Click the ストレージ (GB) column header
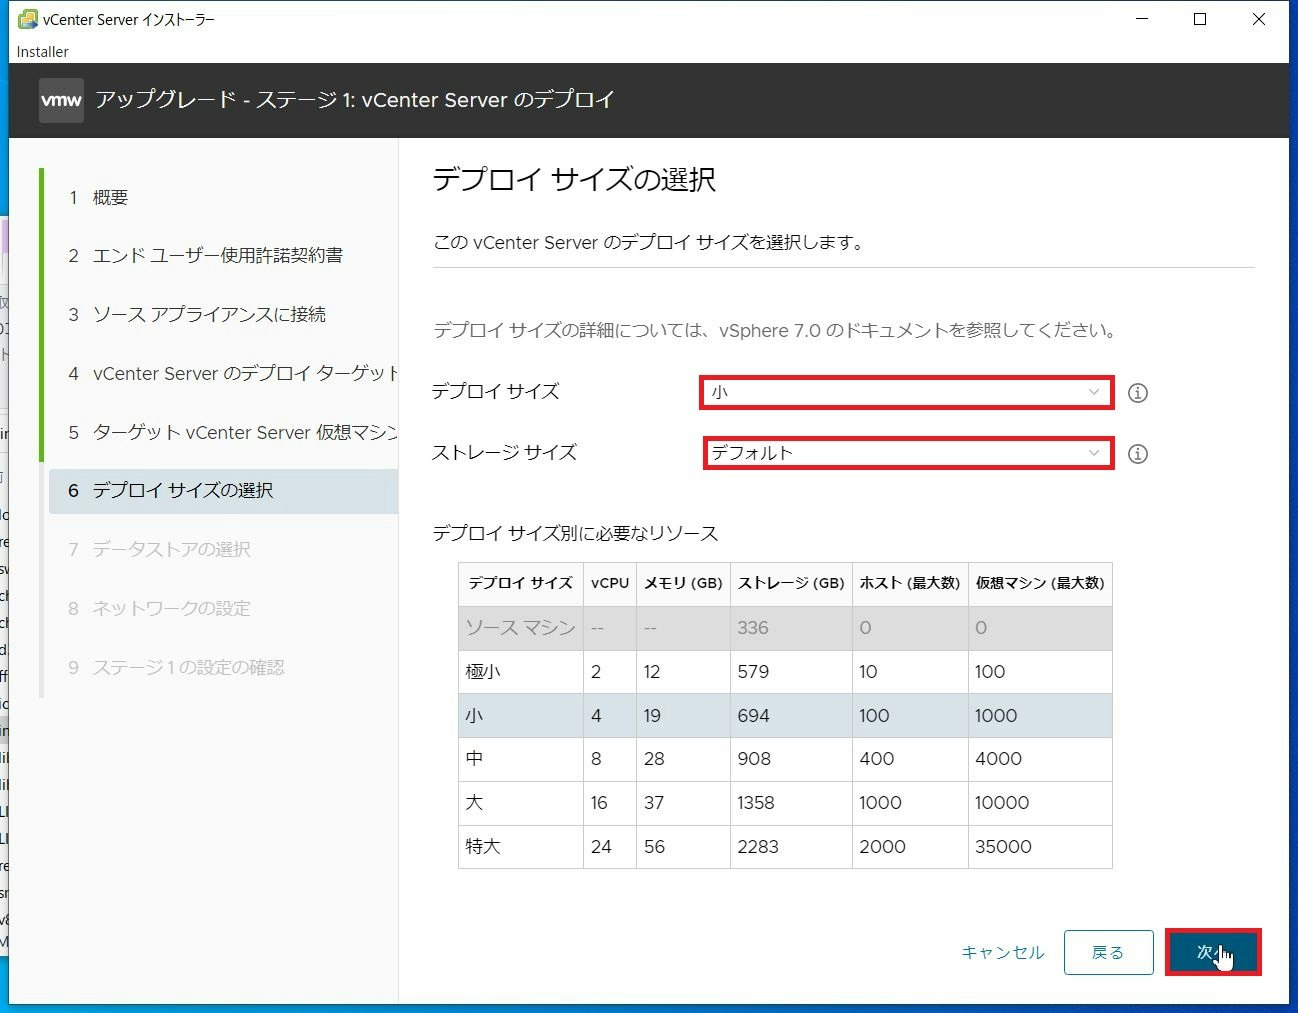Screen dimensions: 1298x1013 pos(791,583)
